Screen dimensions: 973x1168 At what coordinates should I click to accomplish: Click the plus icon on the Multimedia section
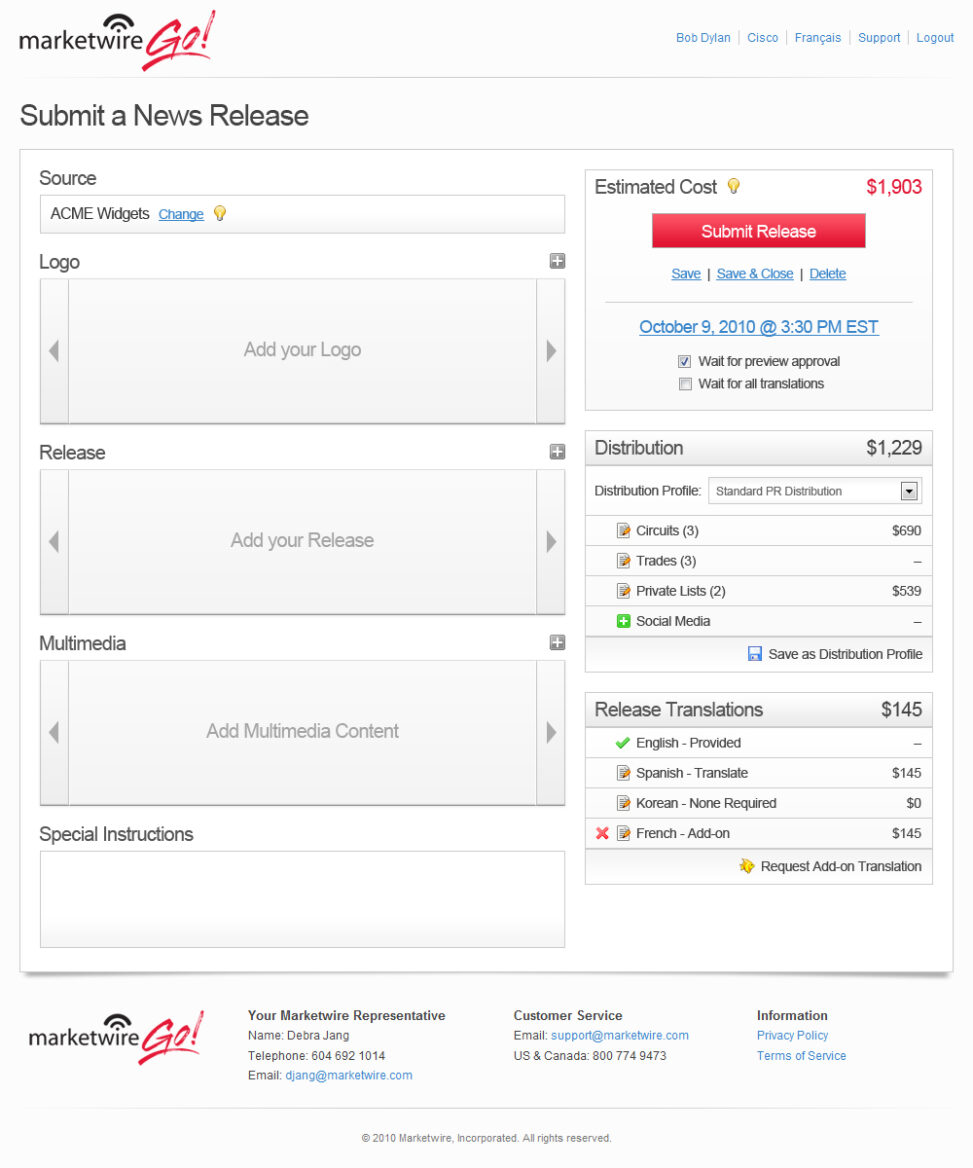[557, 643]
